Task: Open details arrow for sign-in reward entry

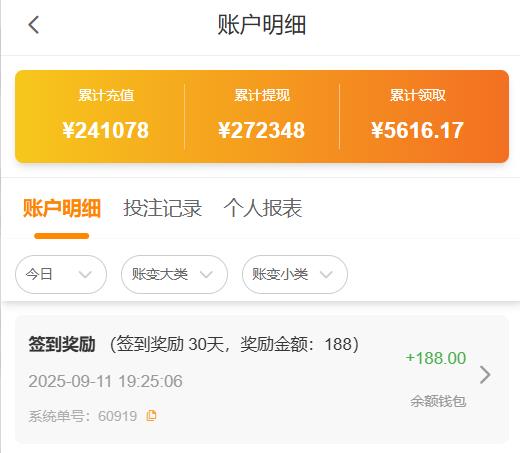Action: (485, 375)
